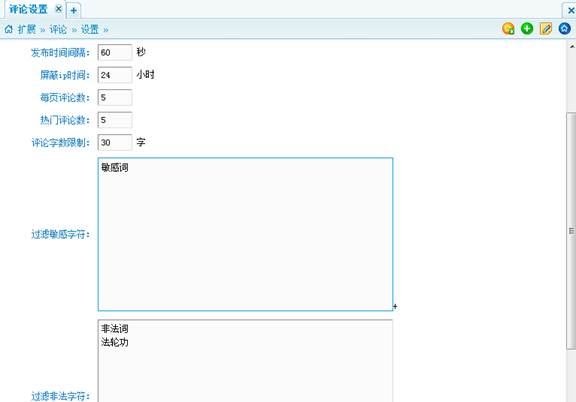
Task: Open a new tab with plus button
Action: click(x=73, y=10)
